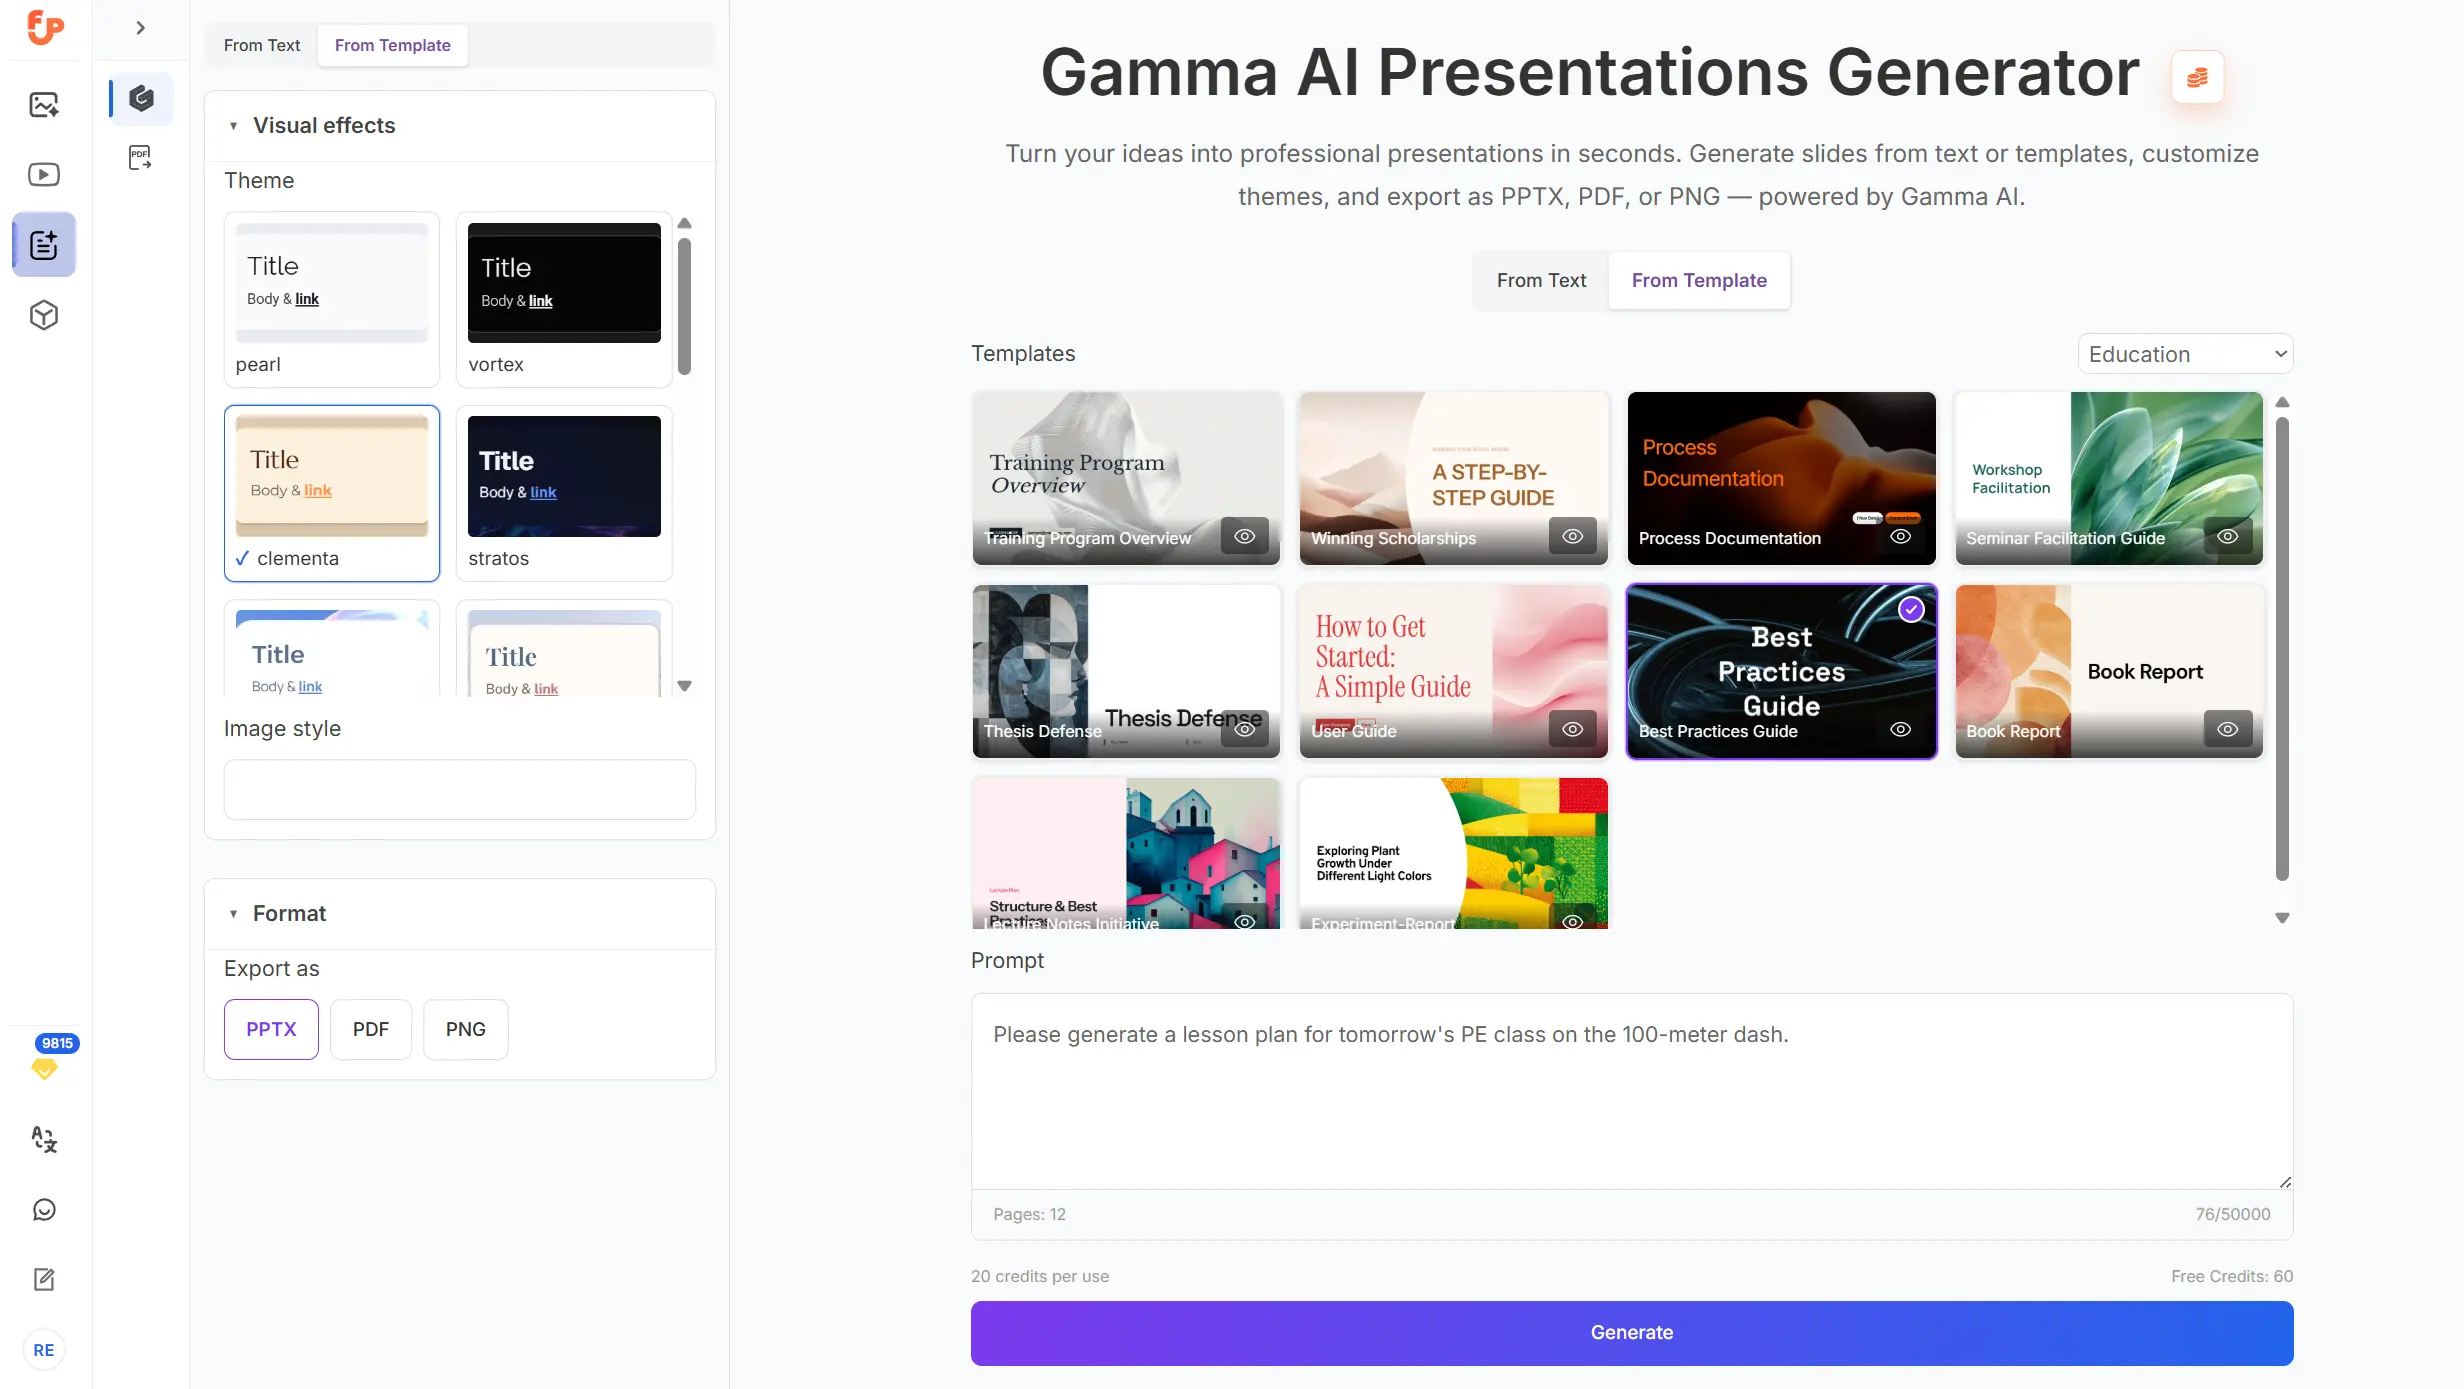This screenshot has width=2464, height=1389.
Task: Open the AI image generation tool
Action: click(x=44, y=104)
